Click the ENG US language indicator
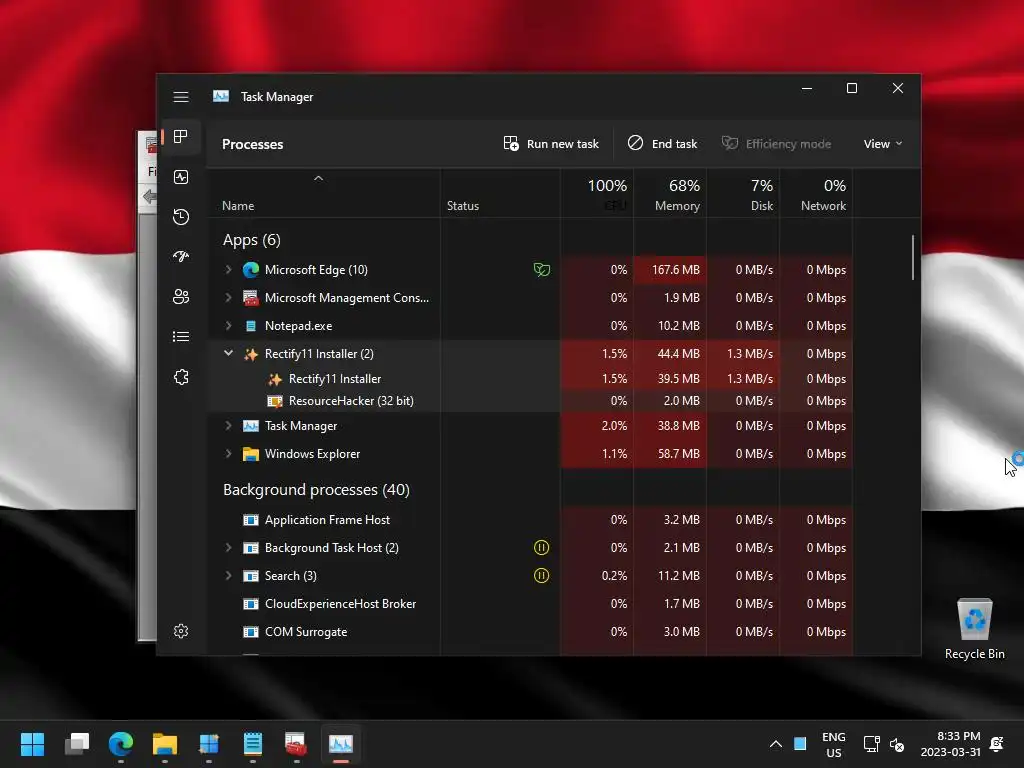 pos(833,744)
